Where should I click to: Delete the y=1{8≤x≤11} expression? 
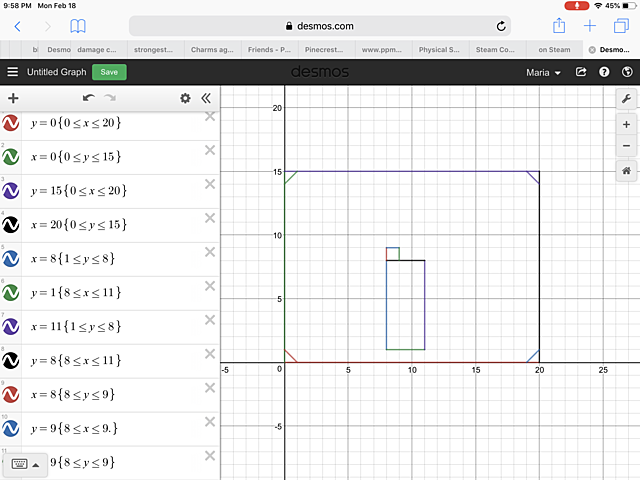tap(210, 286)
